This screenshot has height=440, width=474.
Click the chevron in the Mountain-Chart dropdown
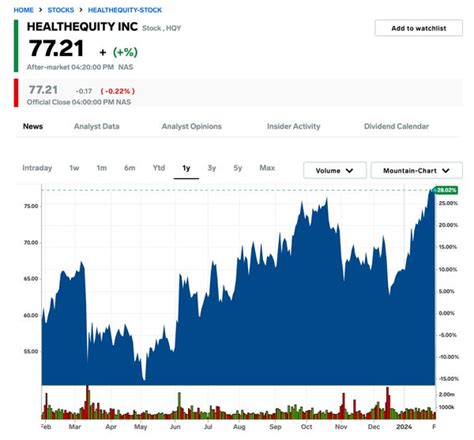pyautogui.click(x=446, y=171)
